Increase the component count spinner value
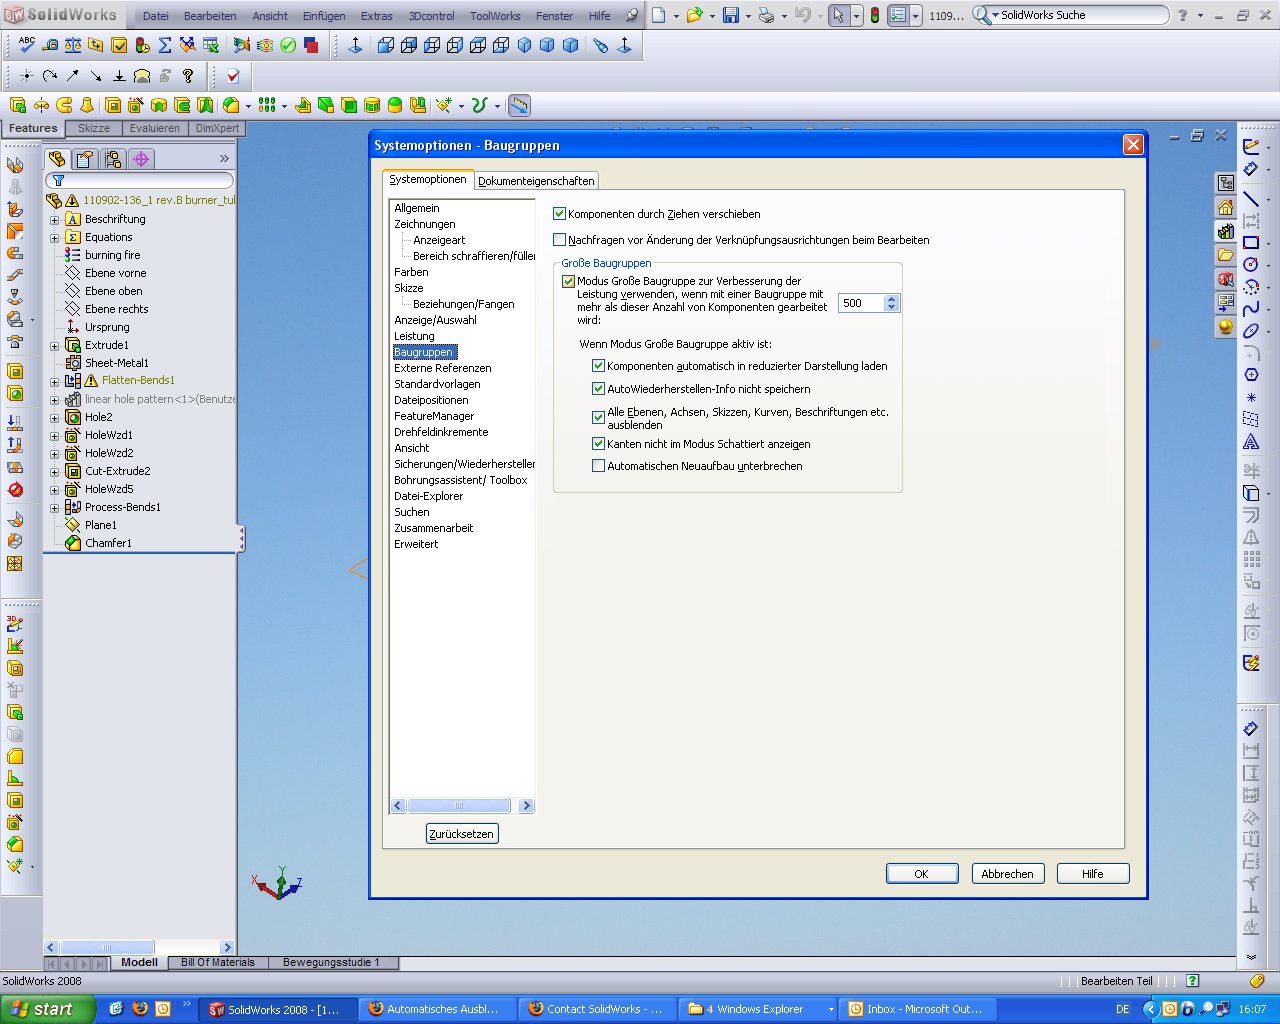Viewport: 1280px width, 1024px height. pyautogui.click(x=892, y=298)
